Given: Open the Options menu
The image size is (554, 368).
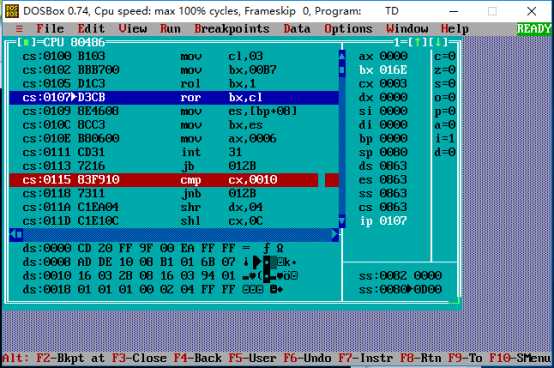Looking at the screenshot, I should [x=348, y=29].
